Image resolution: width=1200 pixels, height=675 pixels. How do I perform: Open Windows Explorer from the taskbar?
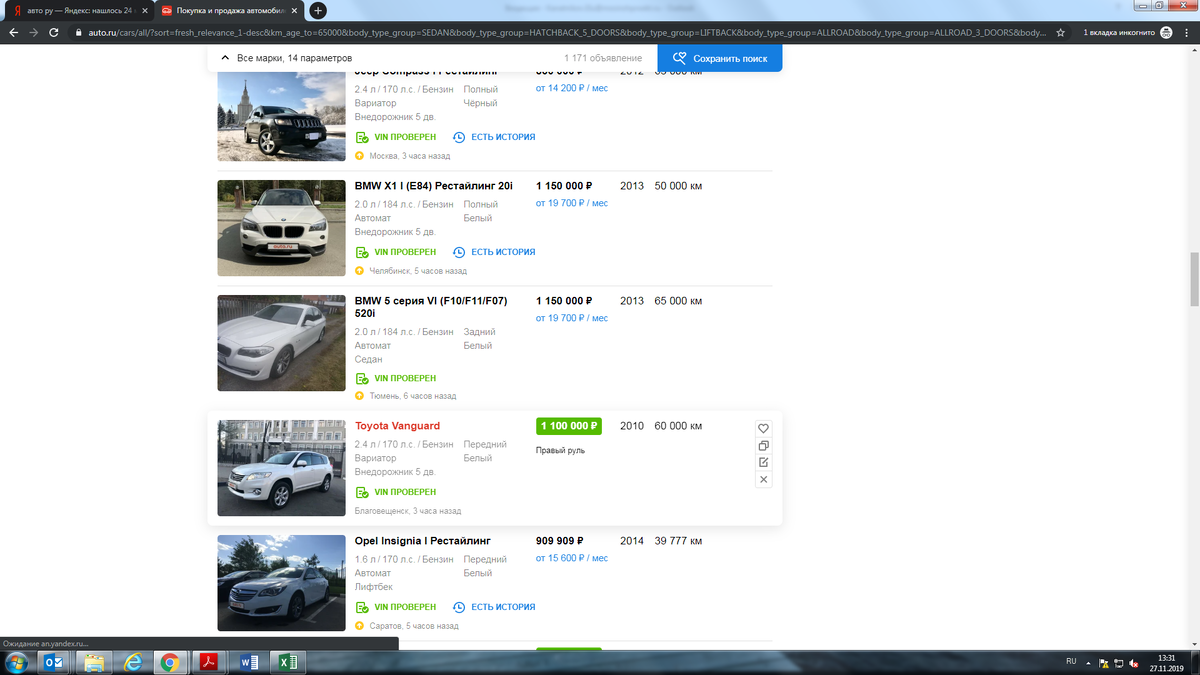93,662
